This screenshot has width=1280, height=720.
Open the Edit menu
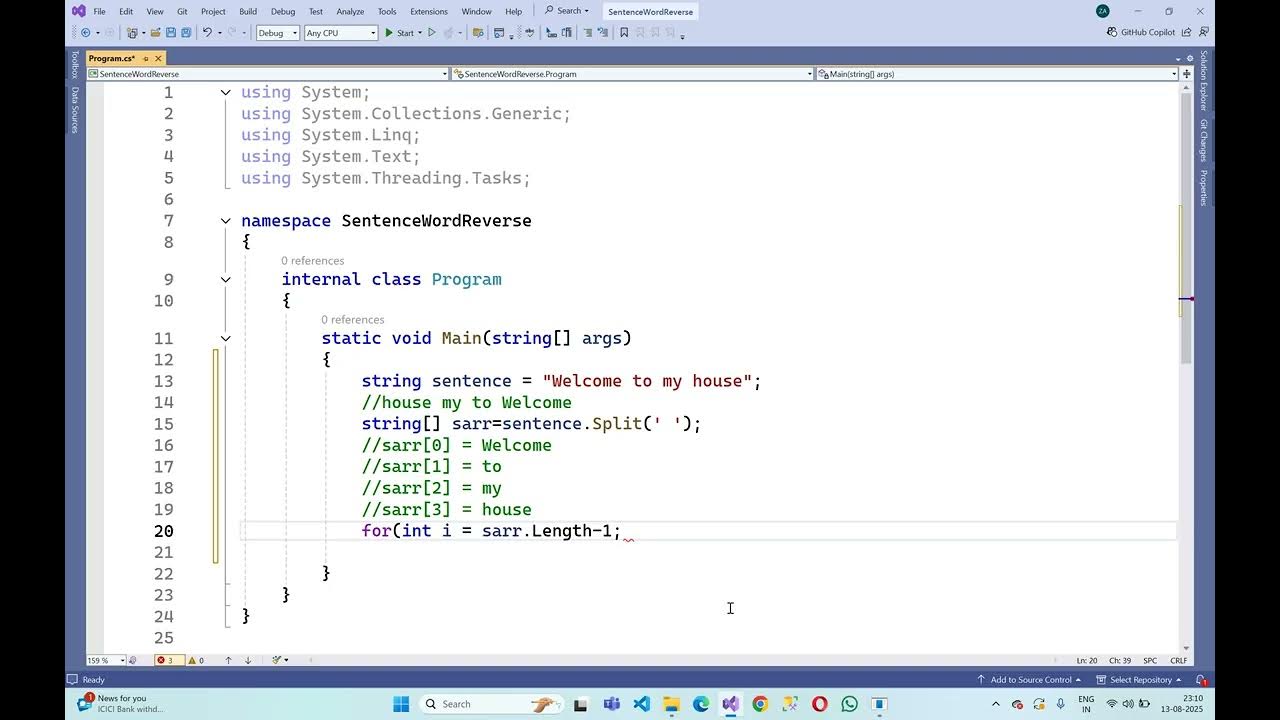(x=126, y=11)
